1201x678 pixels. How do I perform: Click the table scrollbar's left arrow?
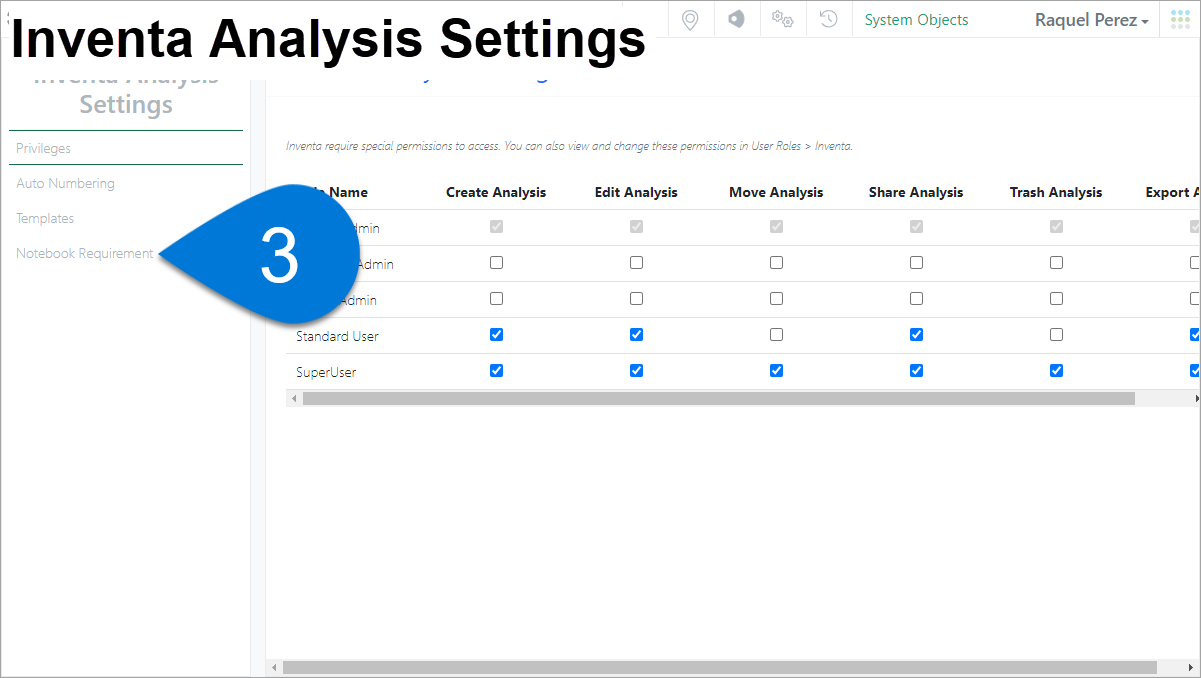click(294, 398)
